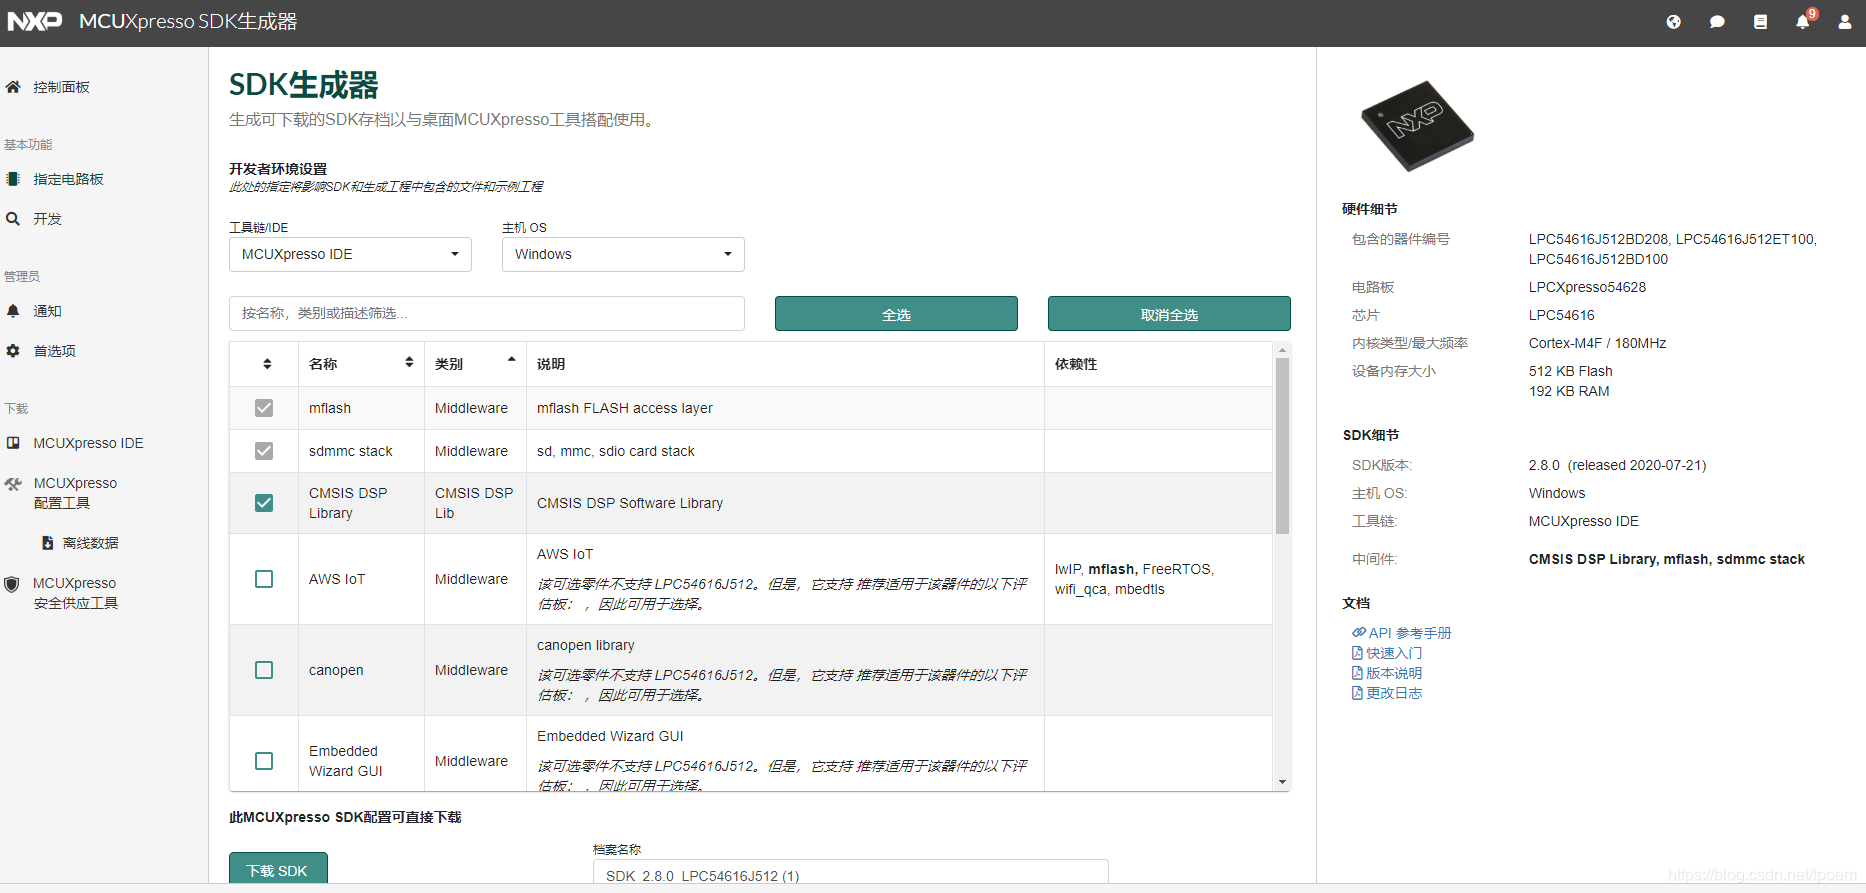
Task: Open the API 参考手册 link
Action: 1410,633
